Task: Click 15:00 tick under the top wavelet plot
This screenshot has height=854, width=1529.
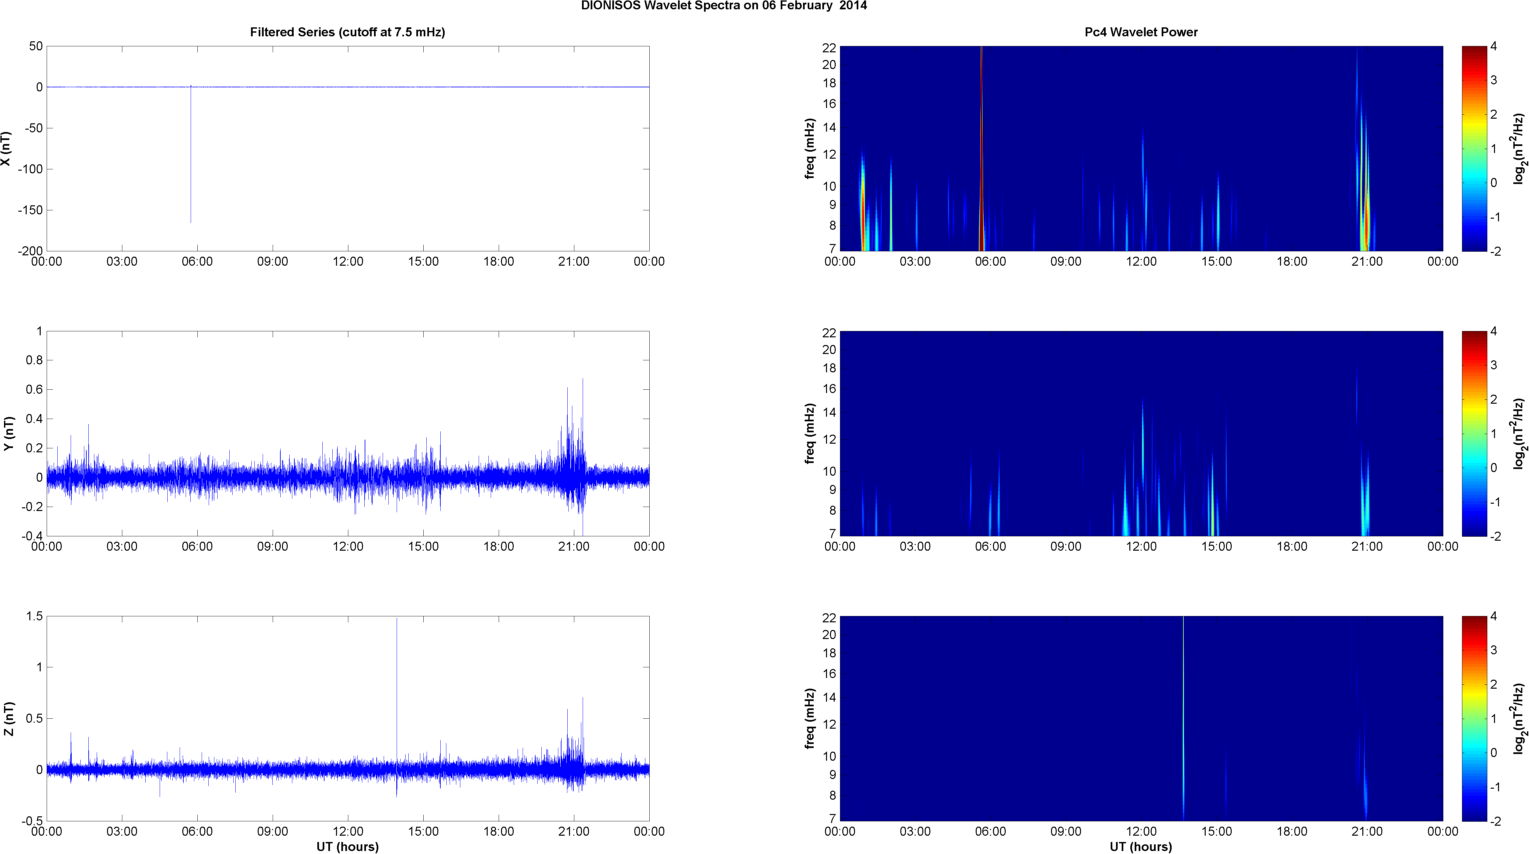Action: click(x=1216, y=261)
